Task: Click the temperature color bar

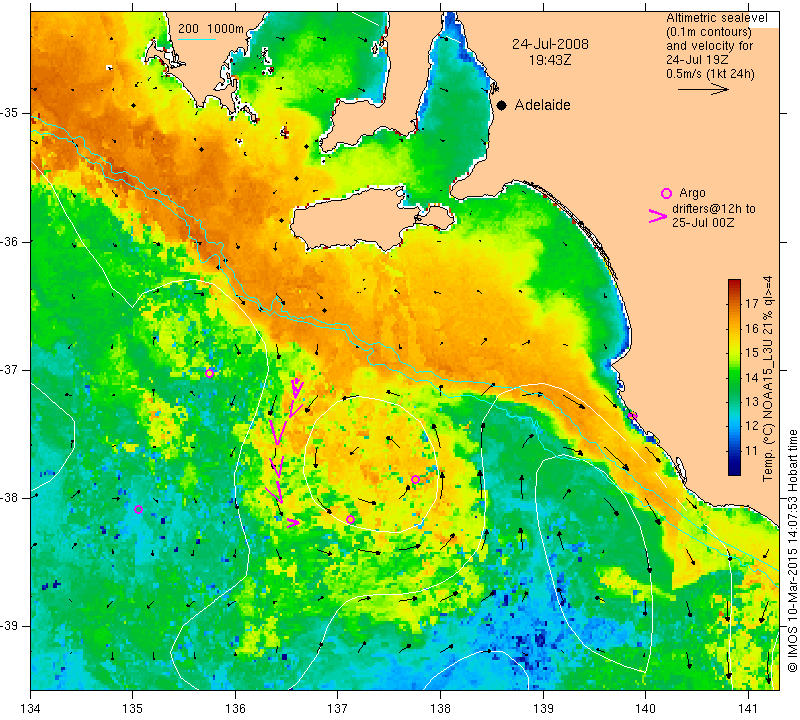Action: click(734, 377)
